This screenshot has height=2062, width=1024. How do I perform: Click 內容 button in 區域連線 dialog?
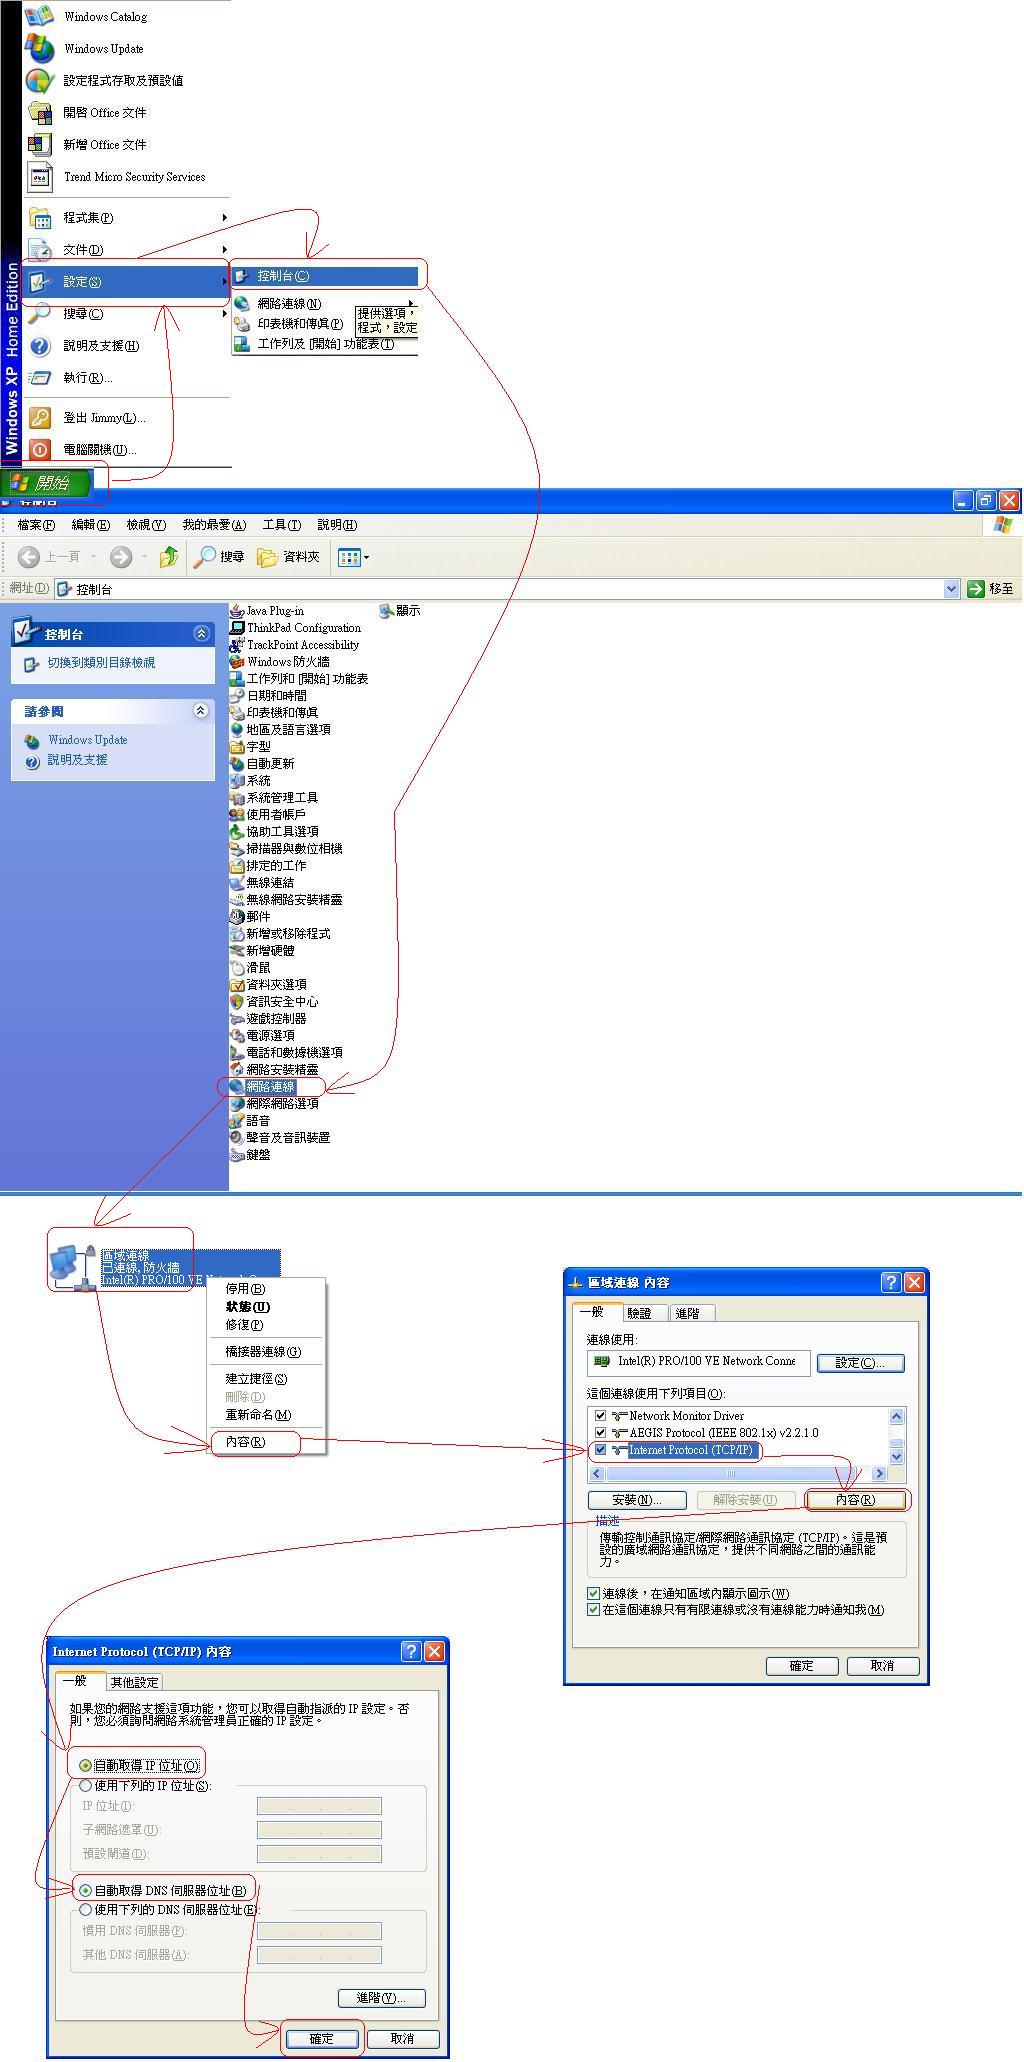[856, 1500]
